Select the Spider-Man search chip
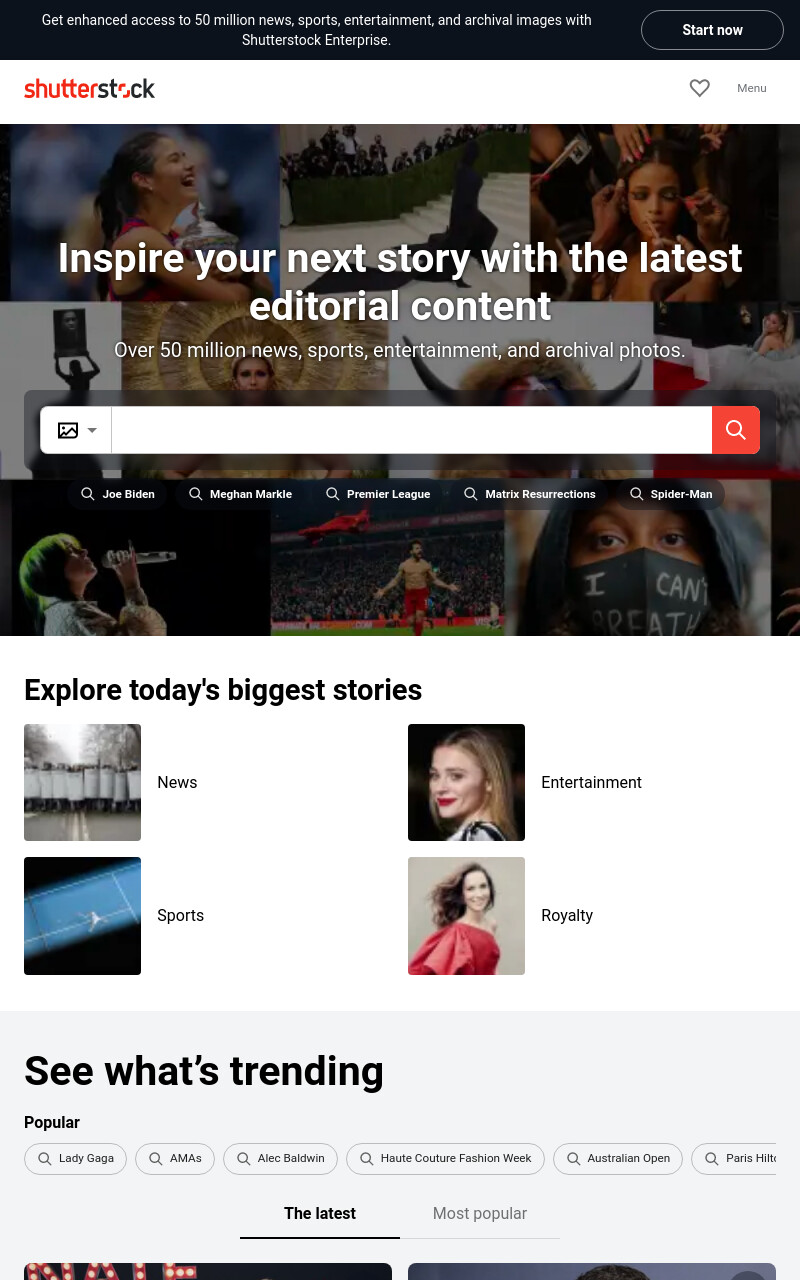This screenshot has width=800, height=1280. (671, 494)
